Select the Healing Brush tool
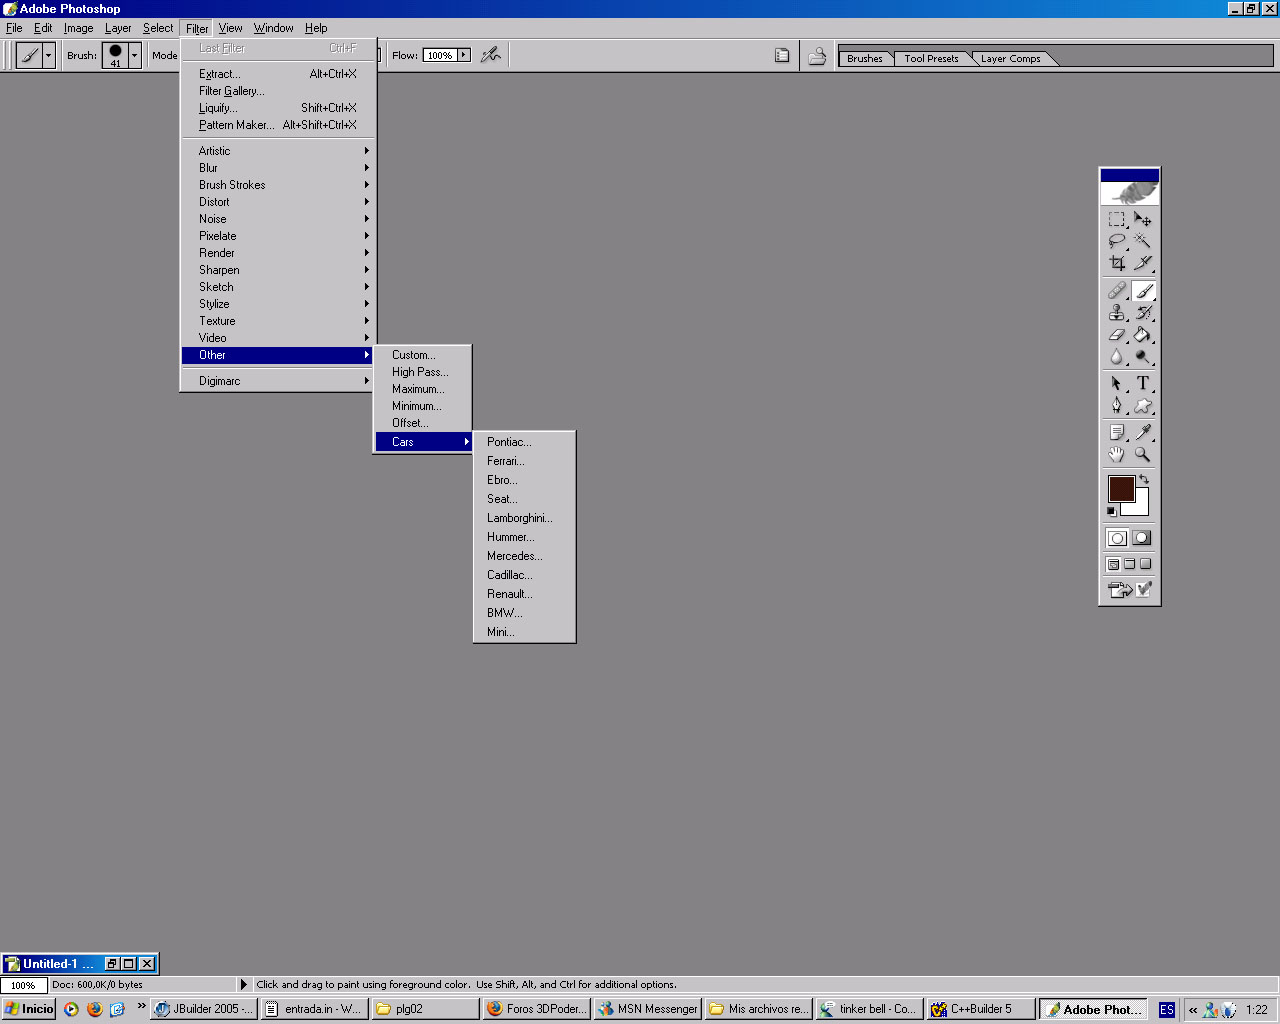This screenshot has width=1280, height=1024. pyautogui.click(x=1117, y=291)
